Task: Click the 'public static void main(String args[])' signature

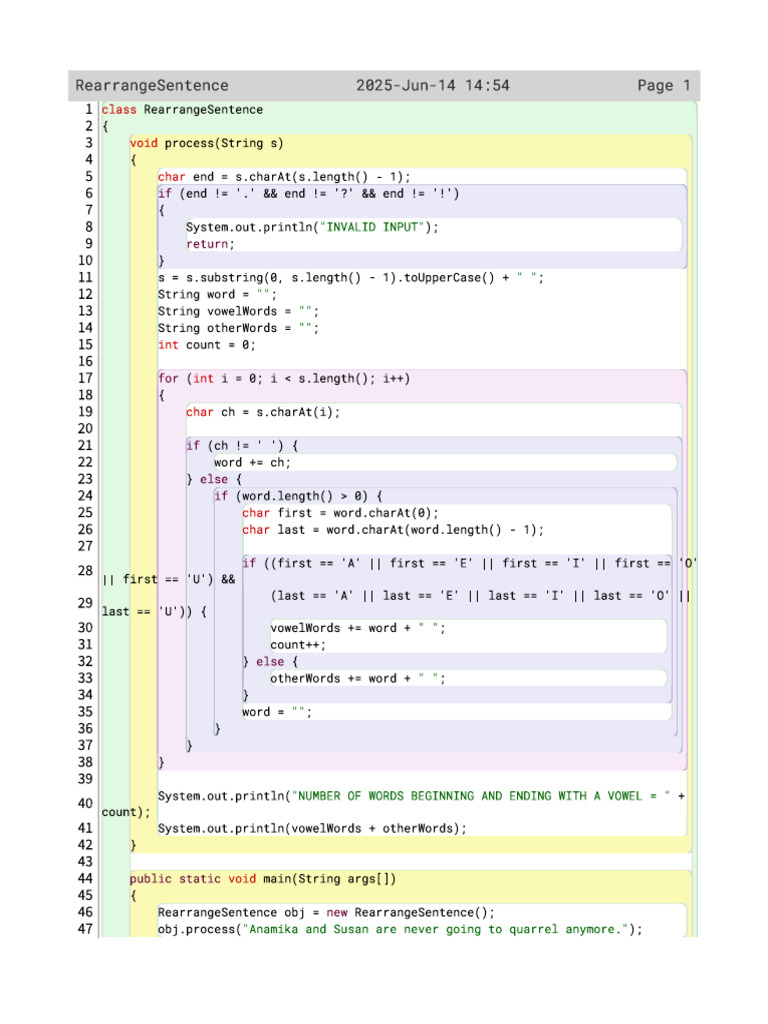Action: 263,879
